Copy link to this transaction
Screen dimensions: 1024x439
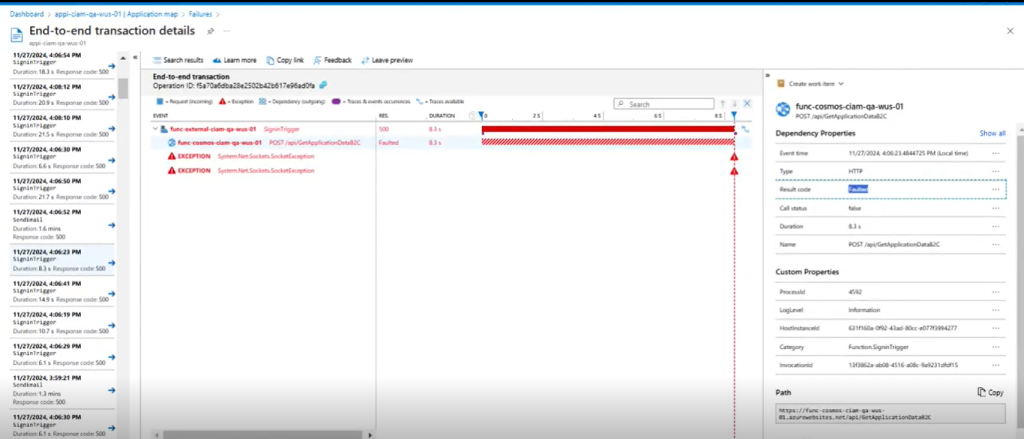[x=285, y=60]
